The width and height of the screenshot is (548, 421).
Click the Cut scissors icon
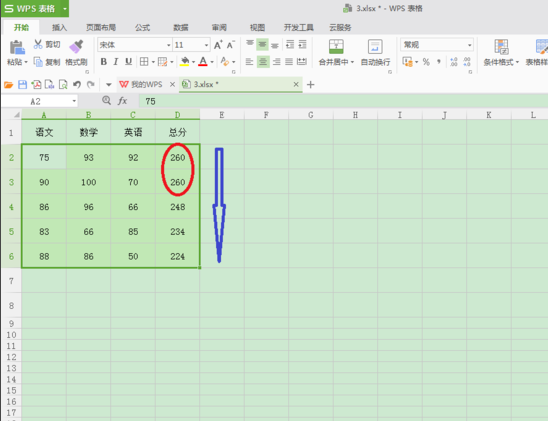tap(38, 44)
